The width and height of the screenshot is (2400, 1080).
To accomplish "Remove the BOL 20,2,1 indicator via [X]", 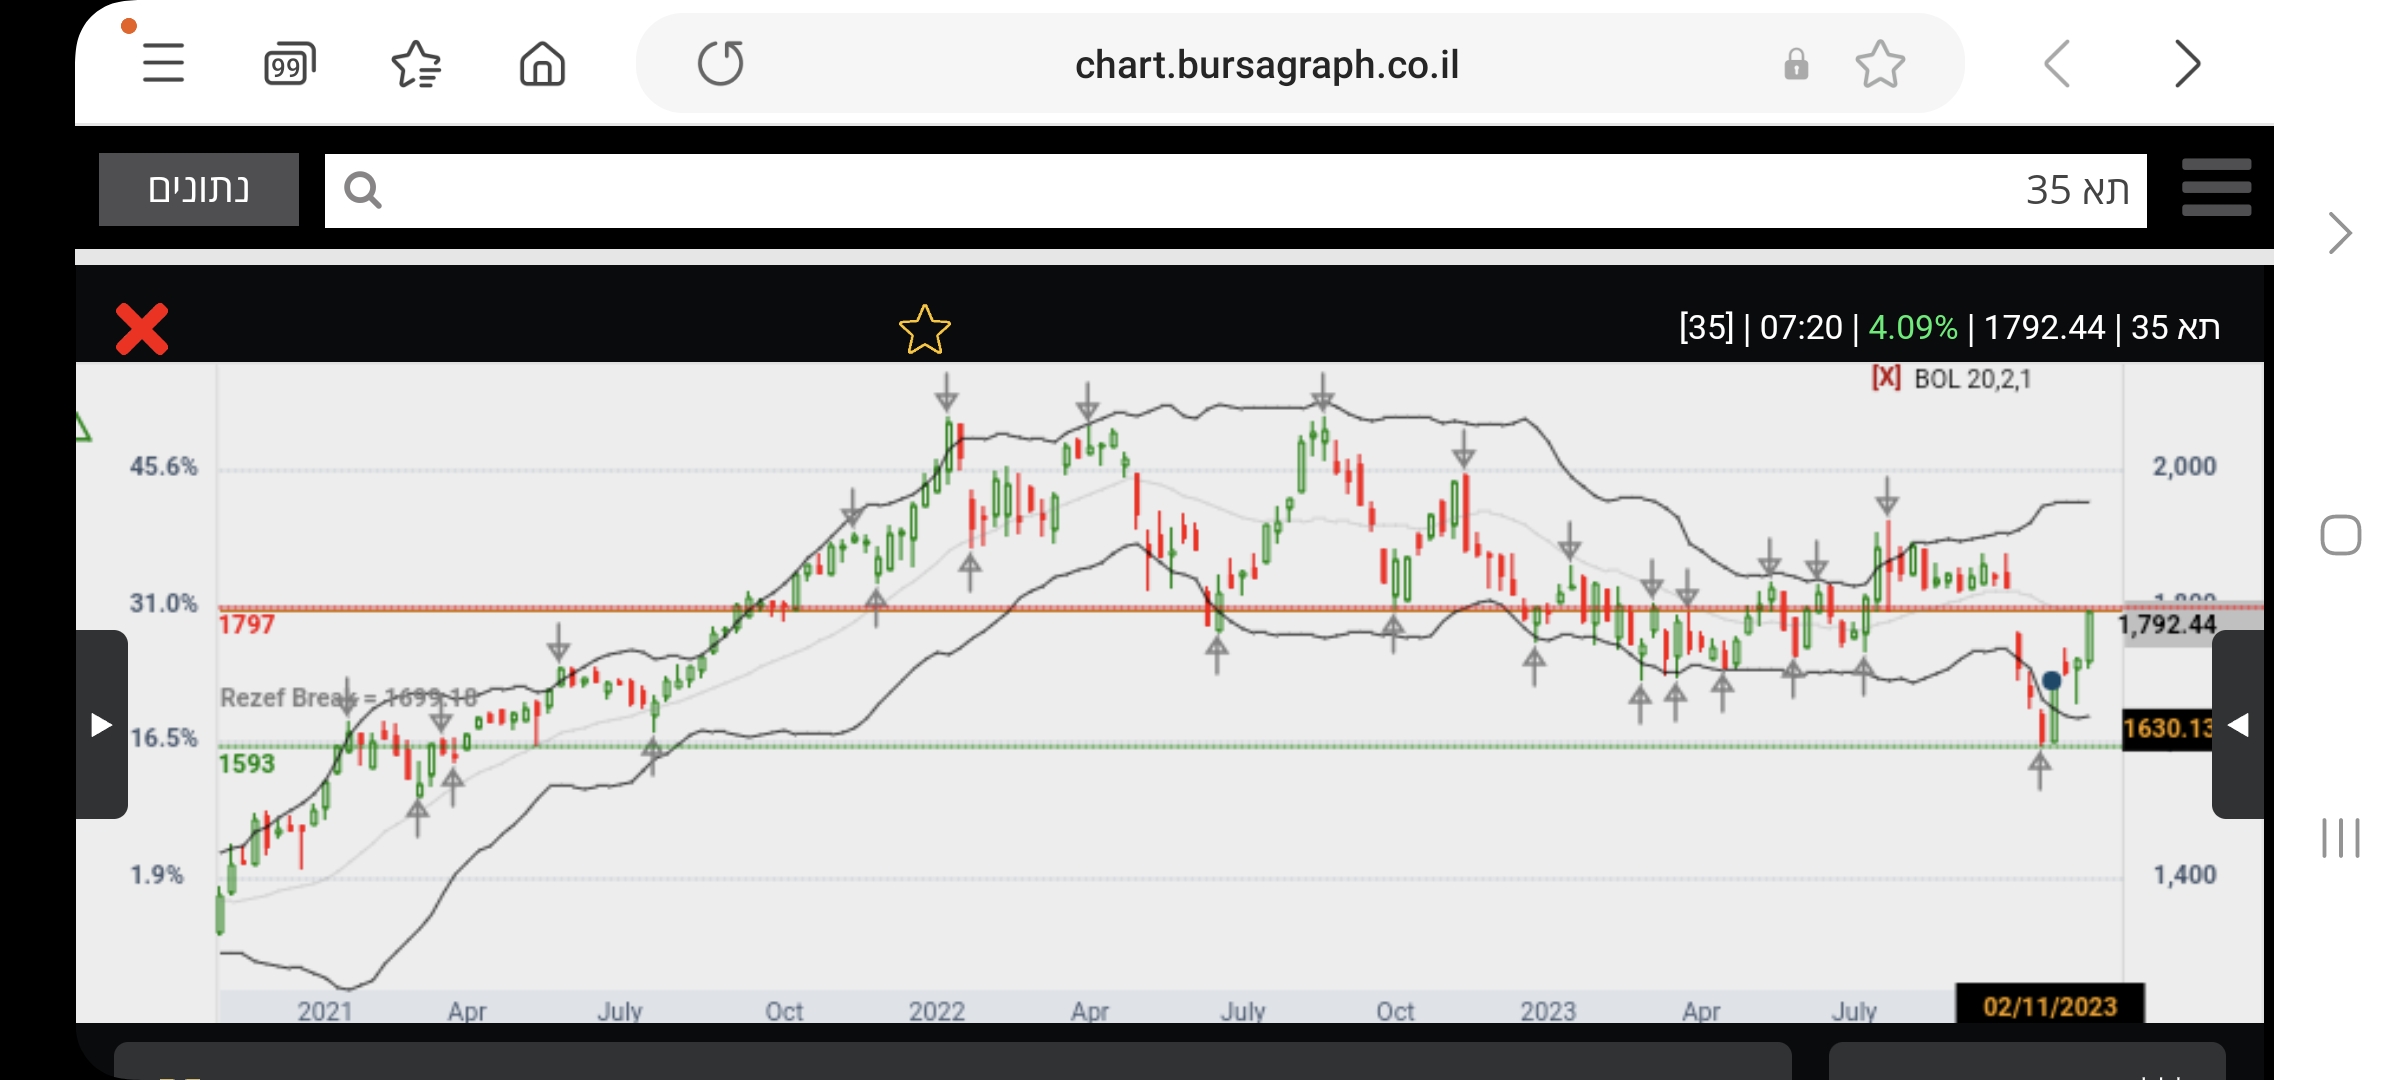I will point(1886,378).
